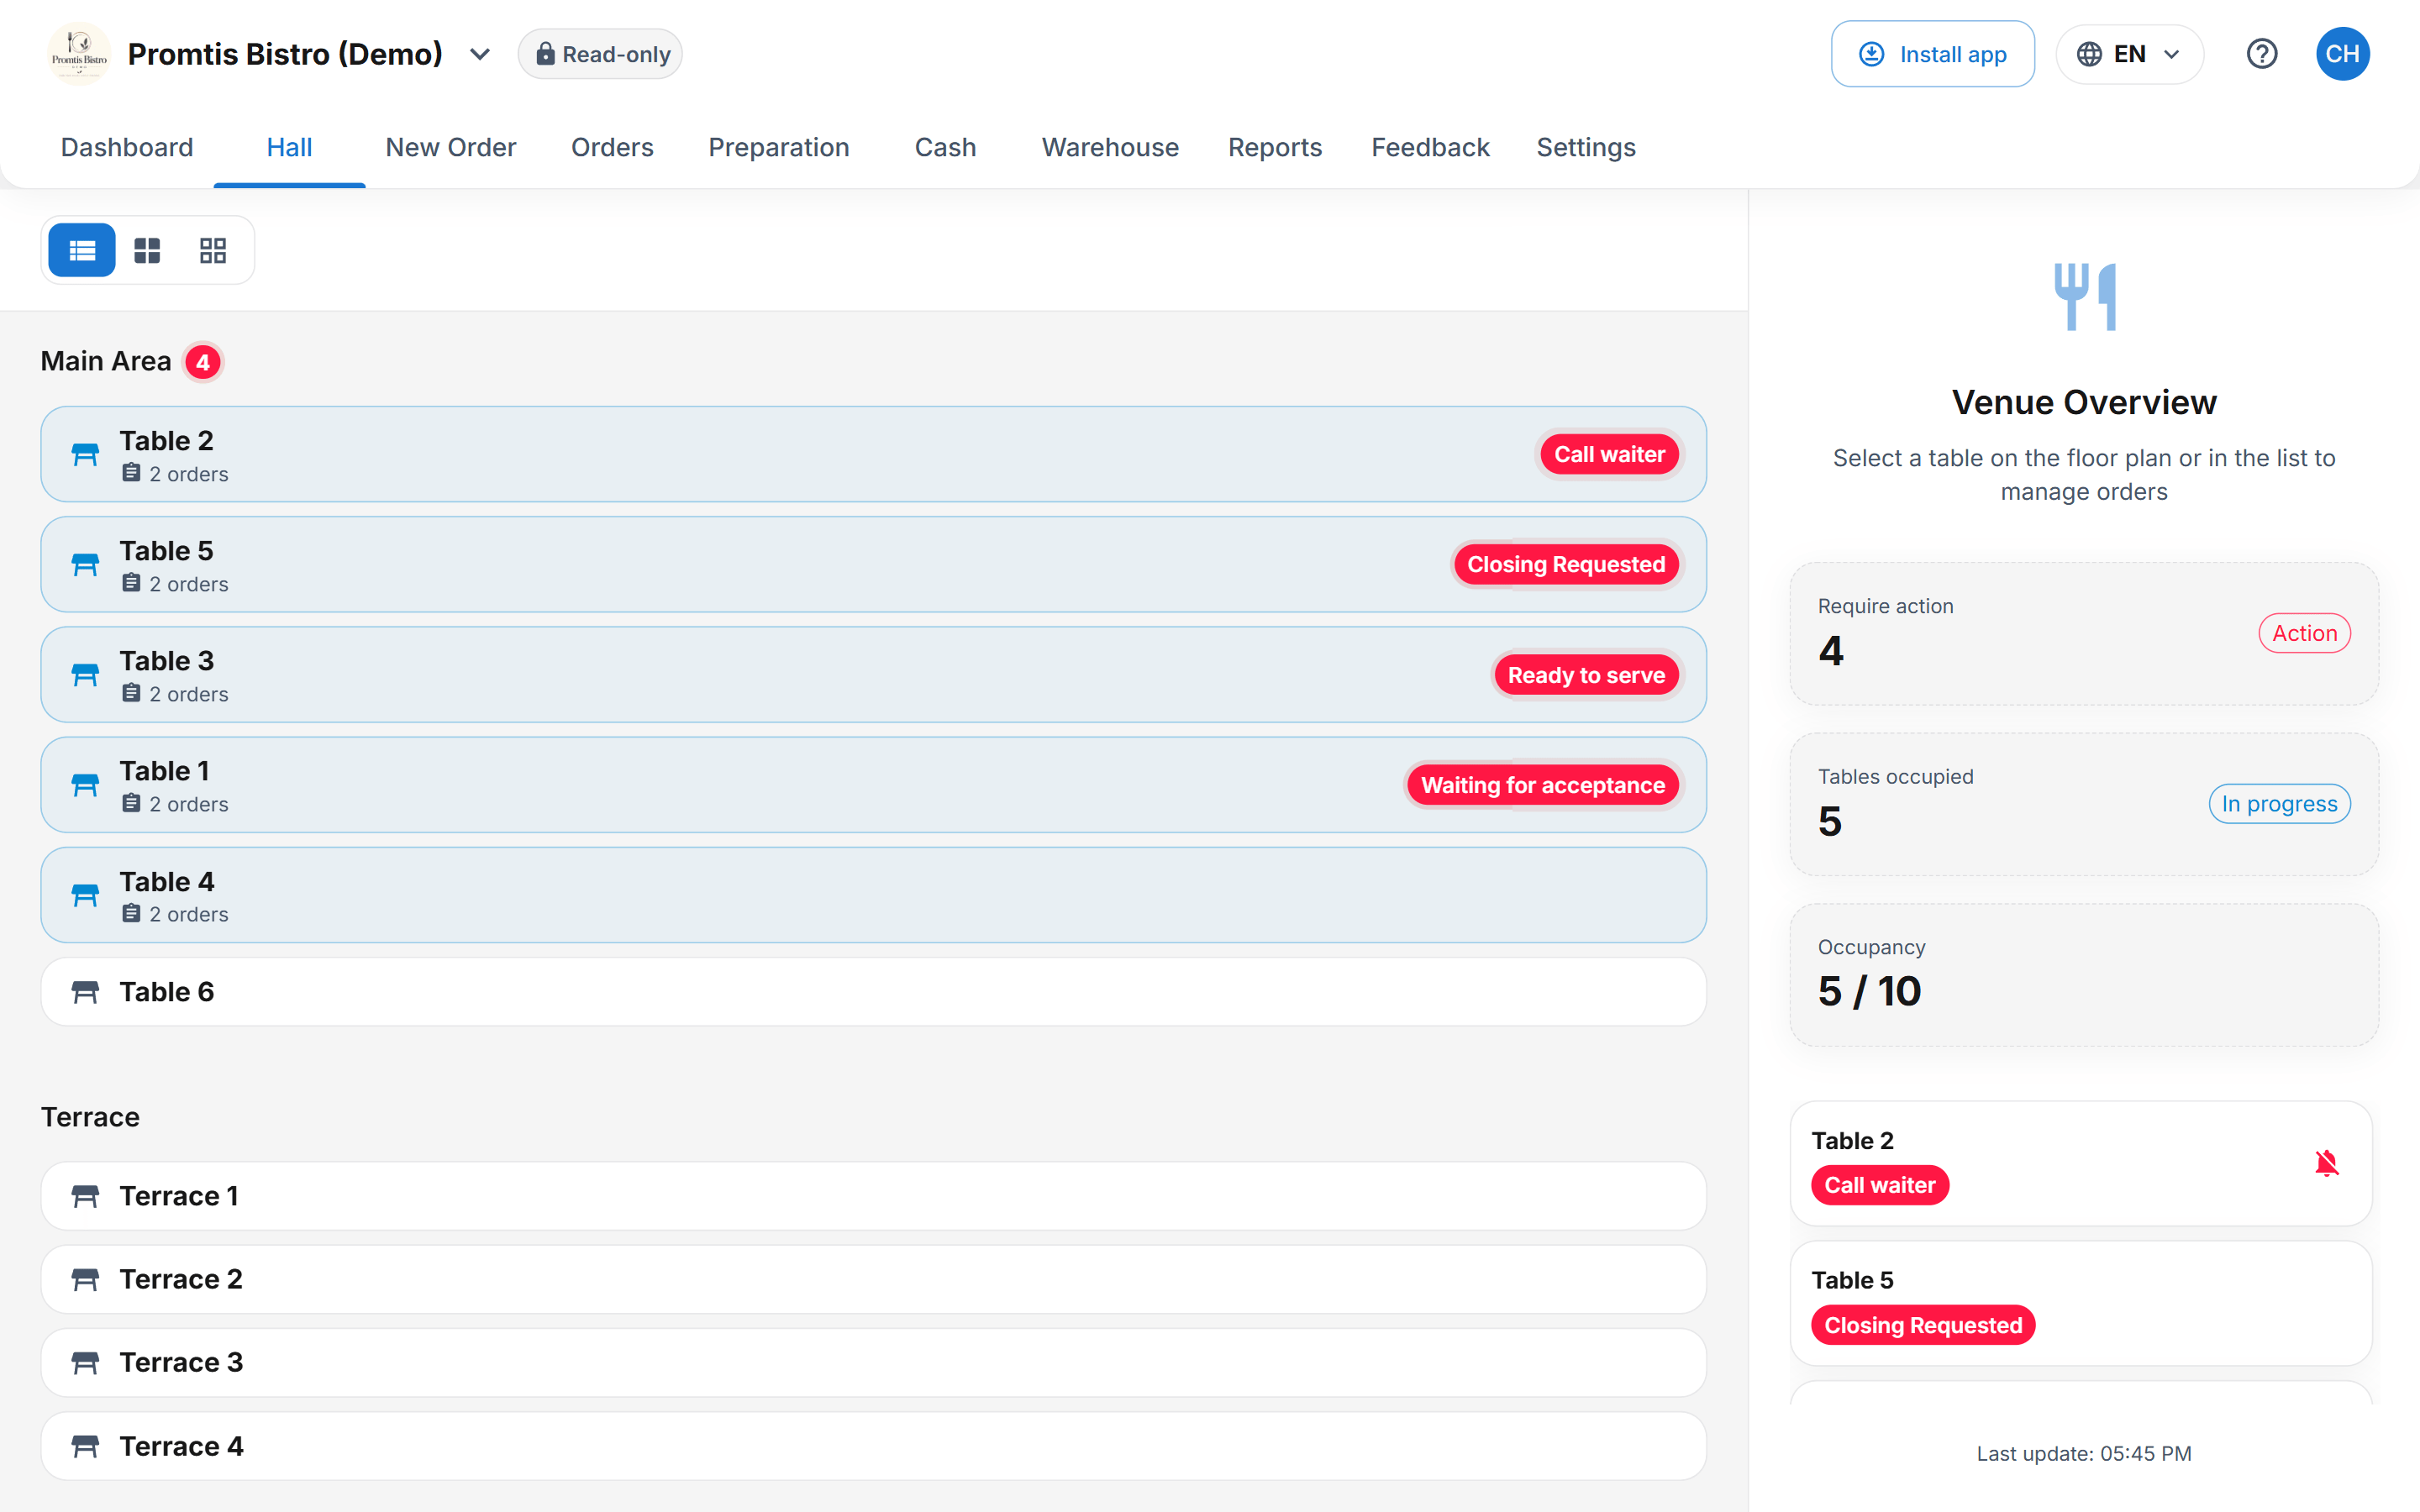
Task: Click the Table 6 table icon
Action: pyautogui.click(x=85, y=992)
